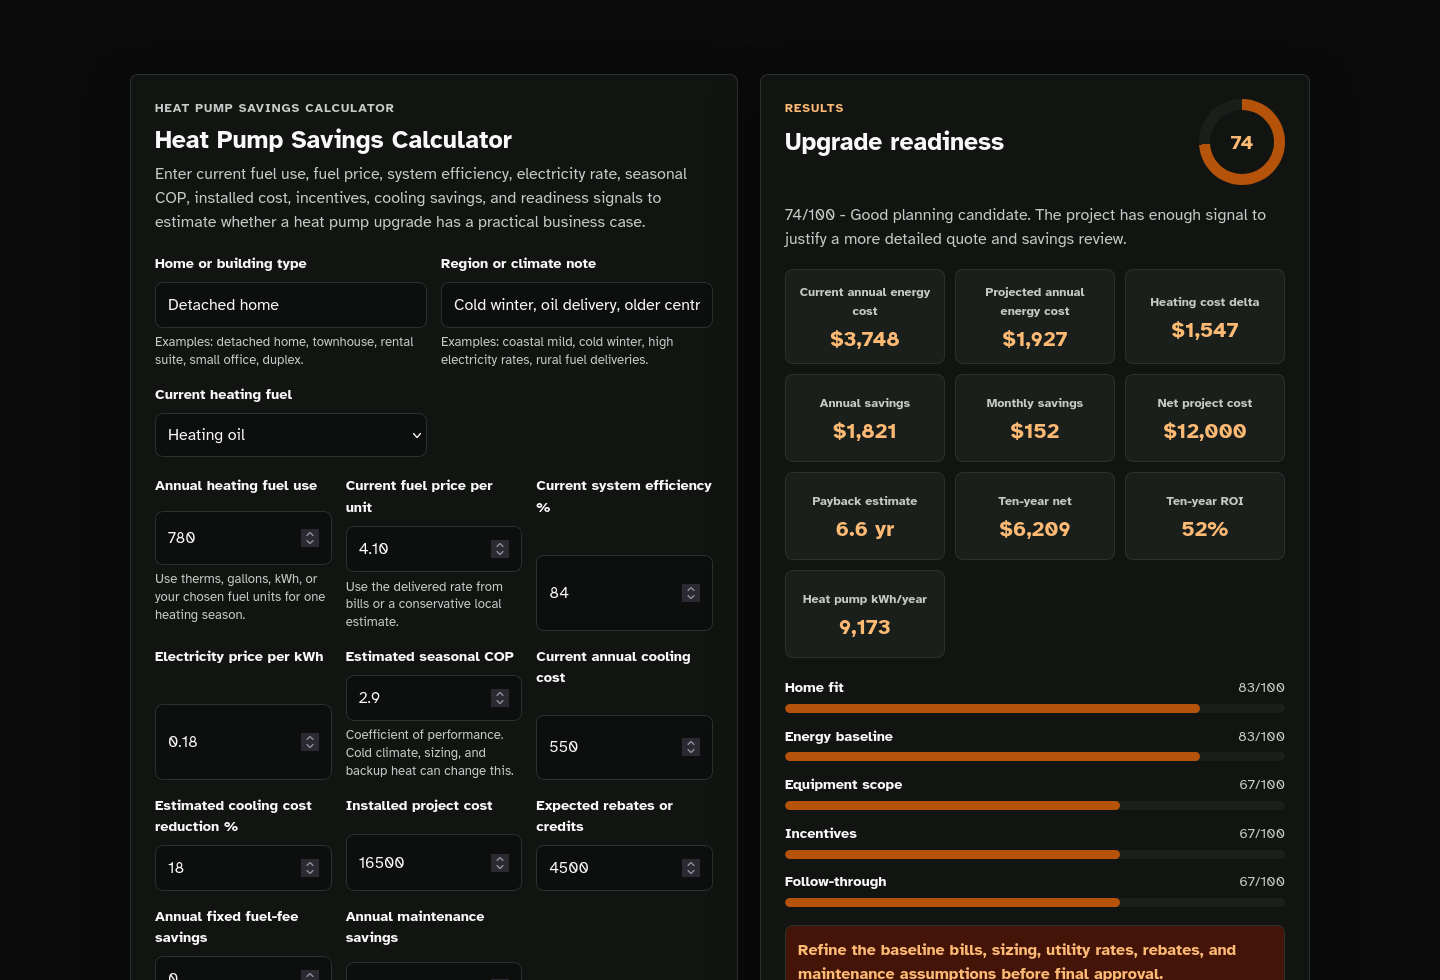Click the Projected annual energy cost card
The height and width of the screenshot is (980, 1440).
point(1035,316)
